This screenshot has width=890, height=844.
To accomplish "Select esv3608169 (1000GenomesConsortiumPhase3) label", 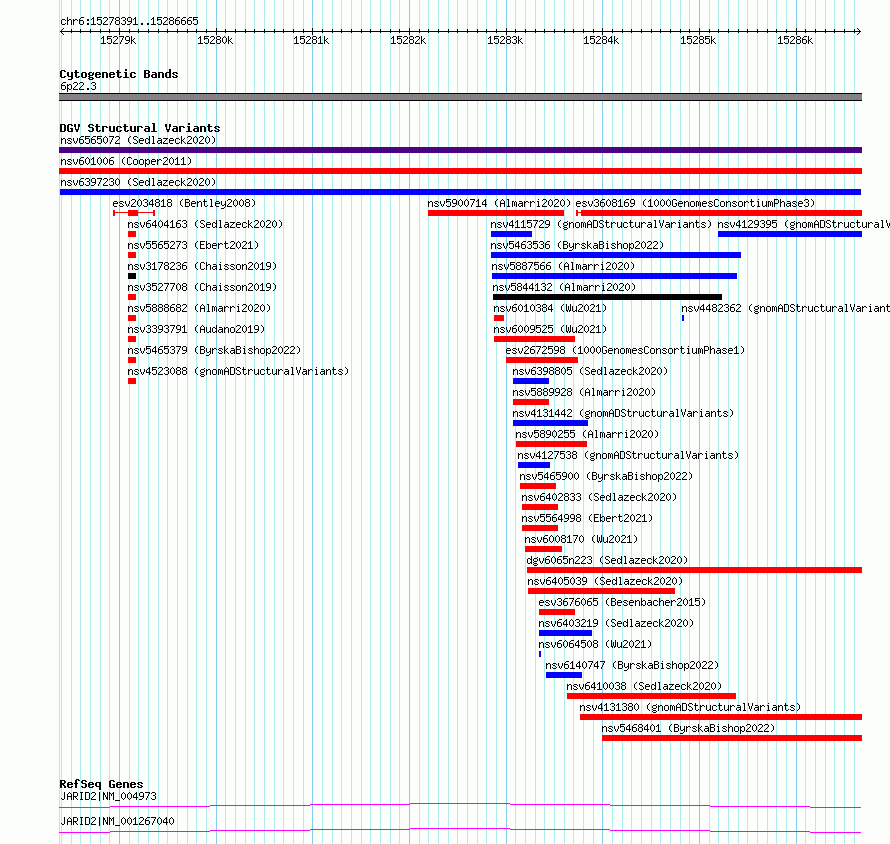I will (x=695, y=203).
